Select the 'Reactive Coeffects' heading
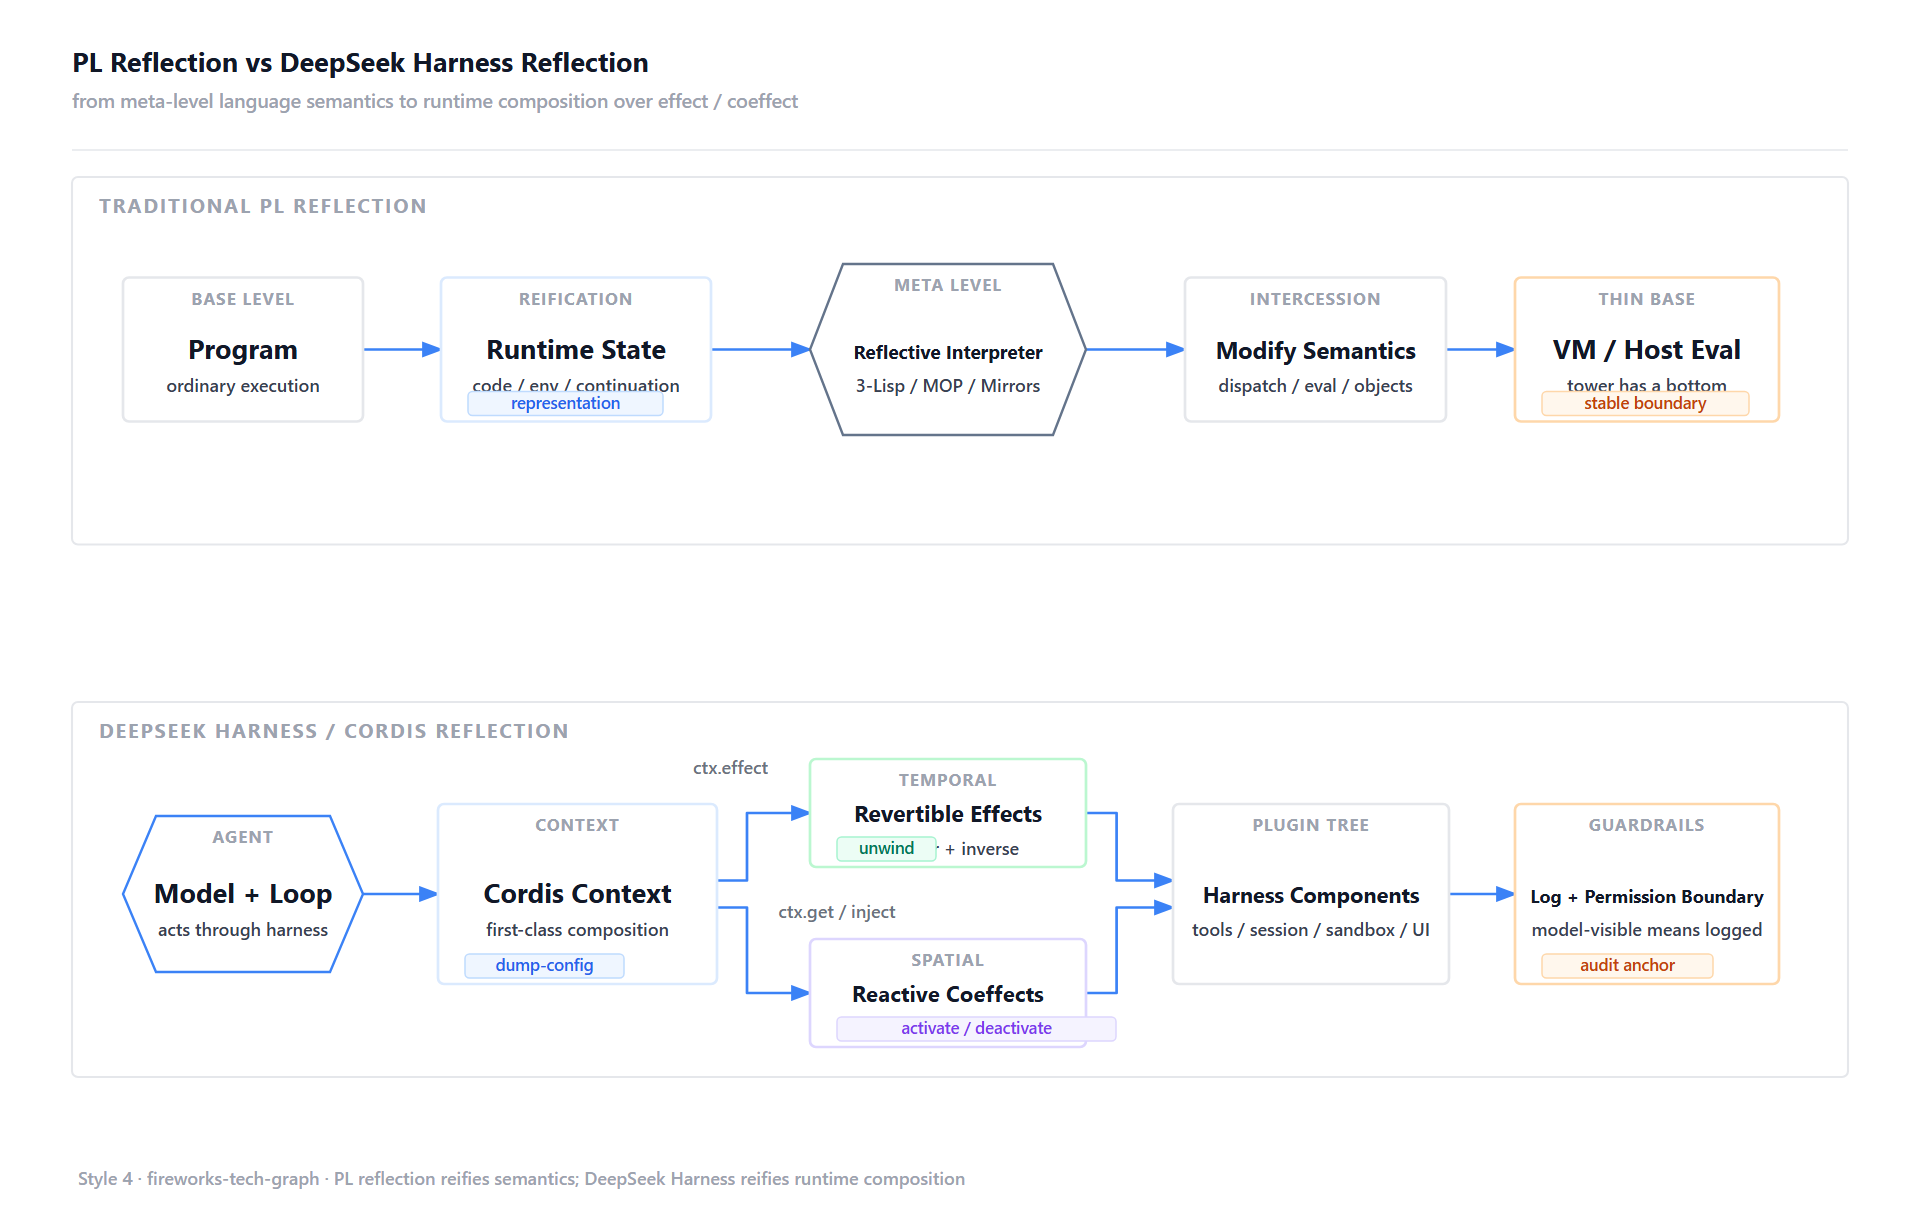 948,994
